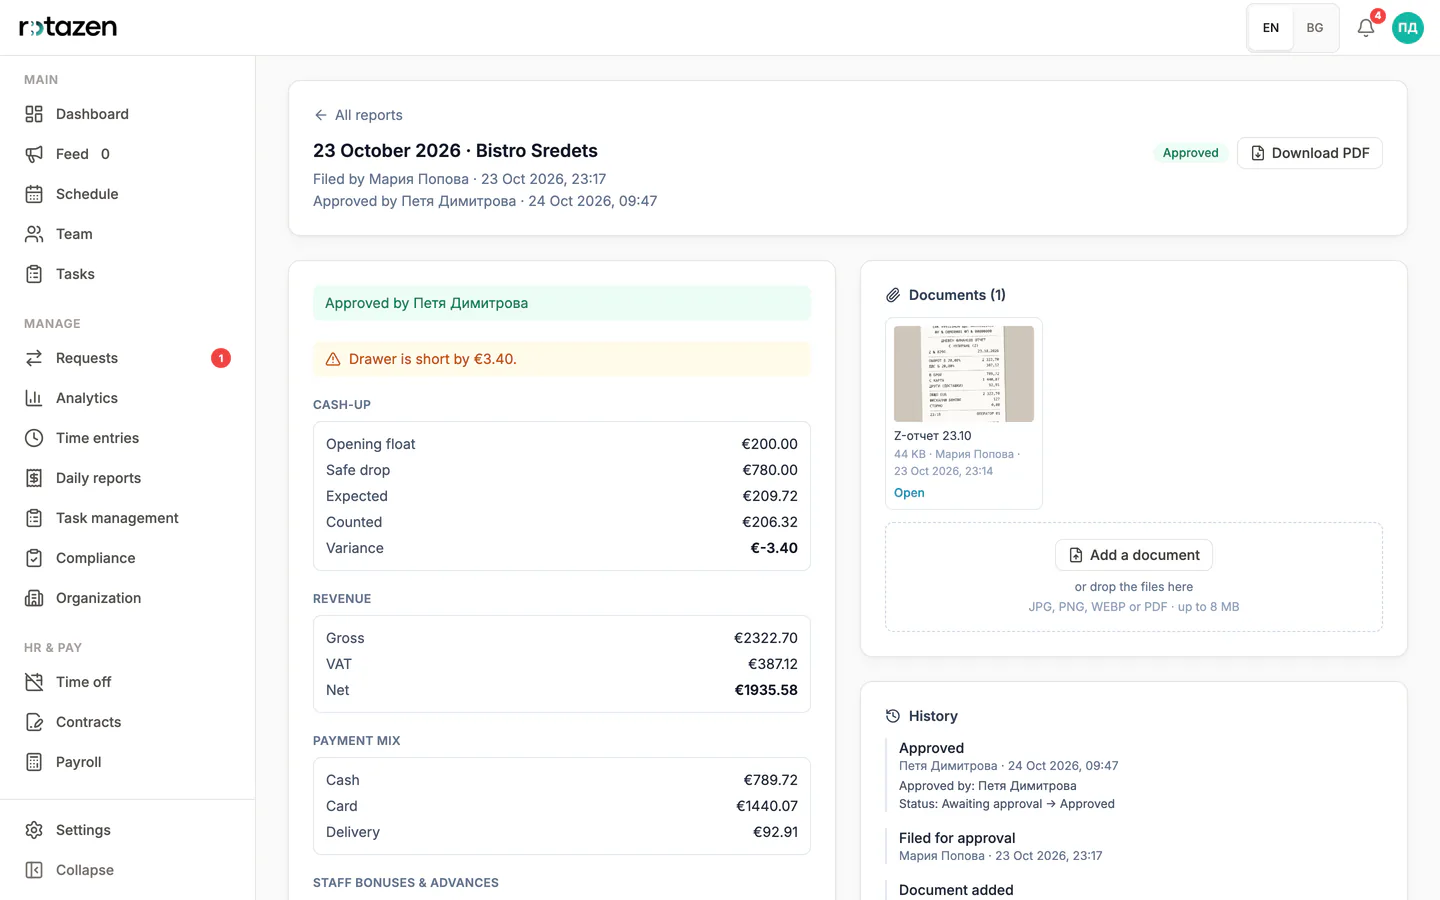
Task: Click the 'Filed for approval' history entry
Action: pos(957,838)
